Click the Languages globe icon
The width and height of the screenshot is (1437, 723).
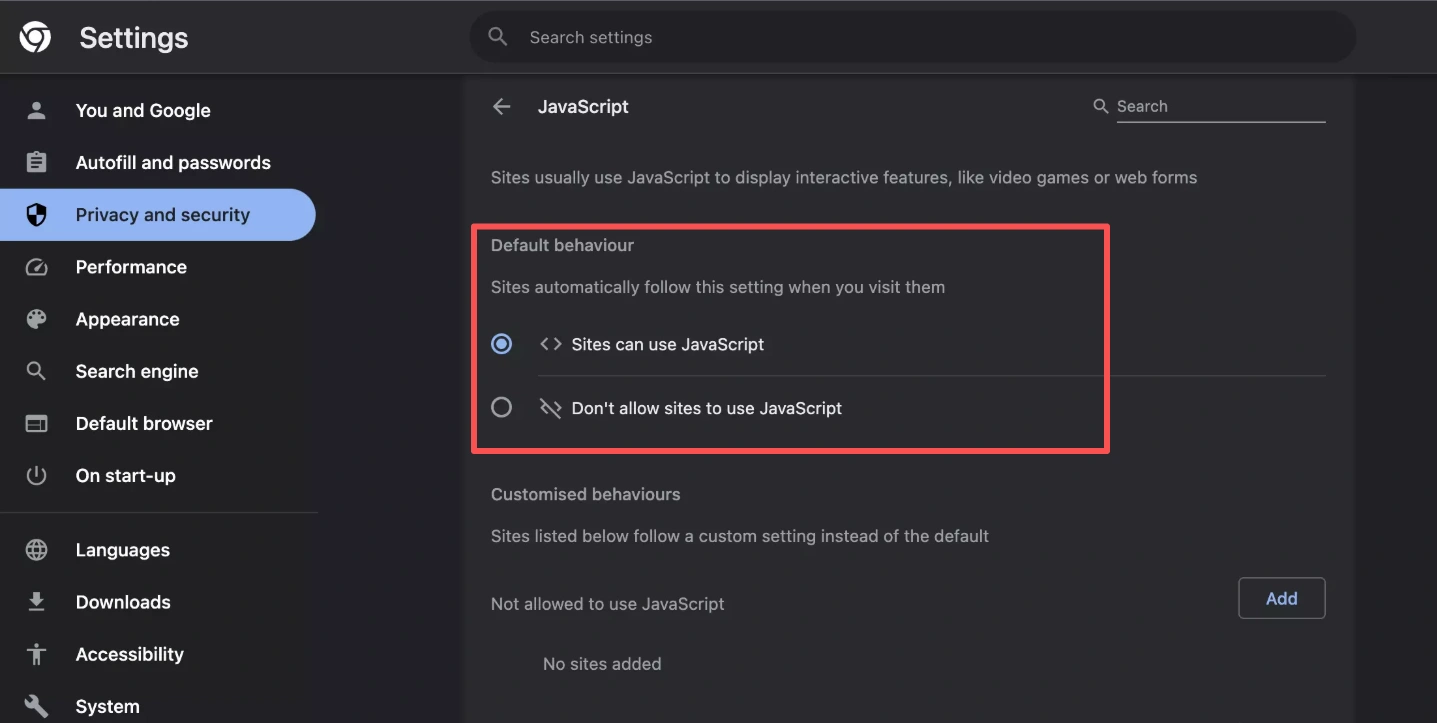point(36,550)
